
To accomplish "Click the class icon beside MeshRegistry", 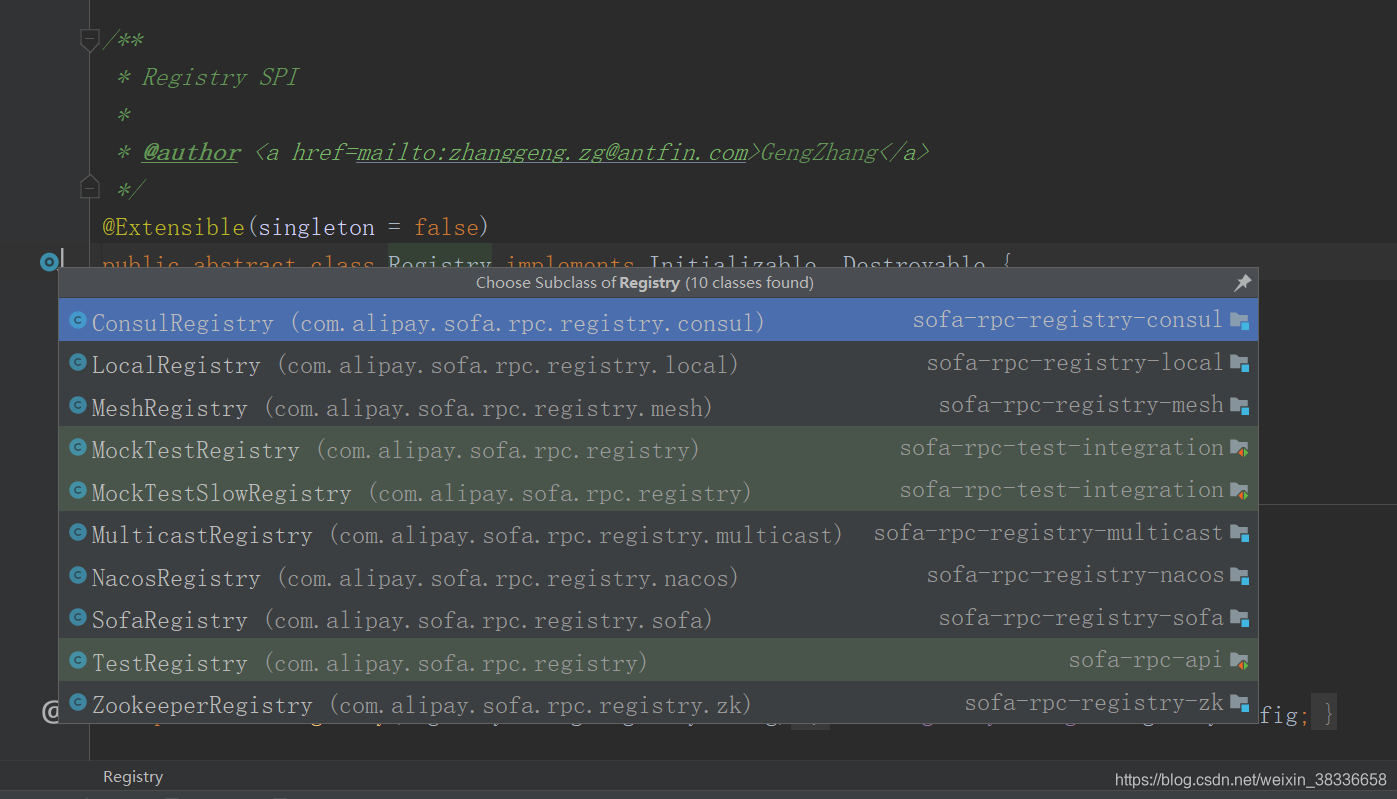I will tap(78, 406).
